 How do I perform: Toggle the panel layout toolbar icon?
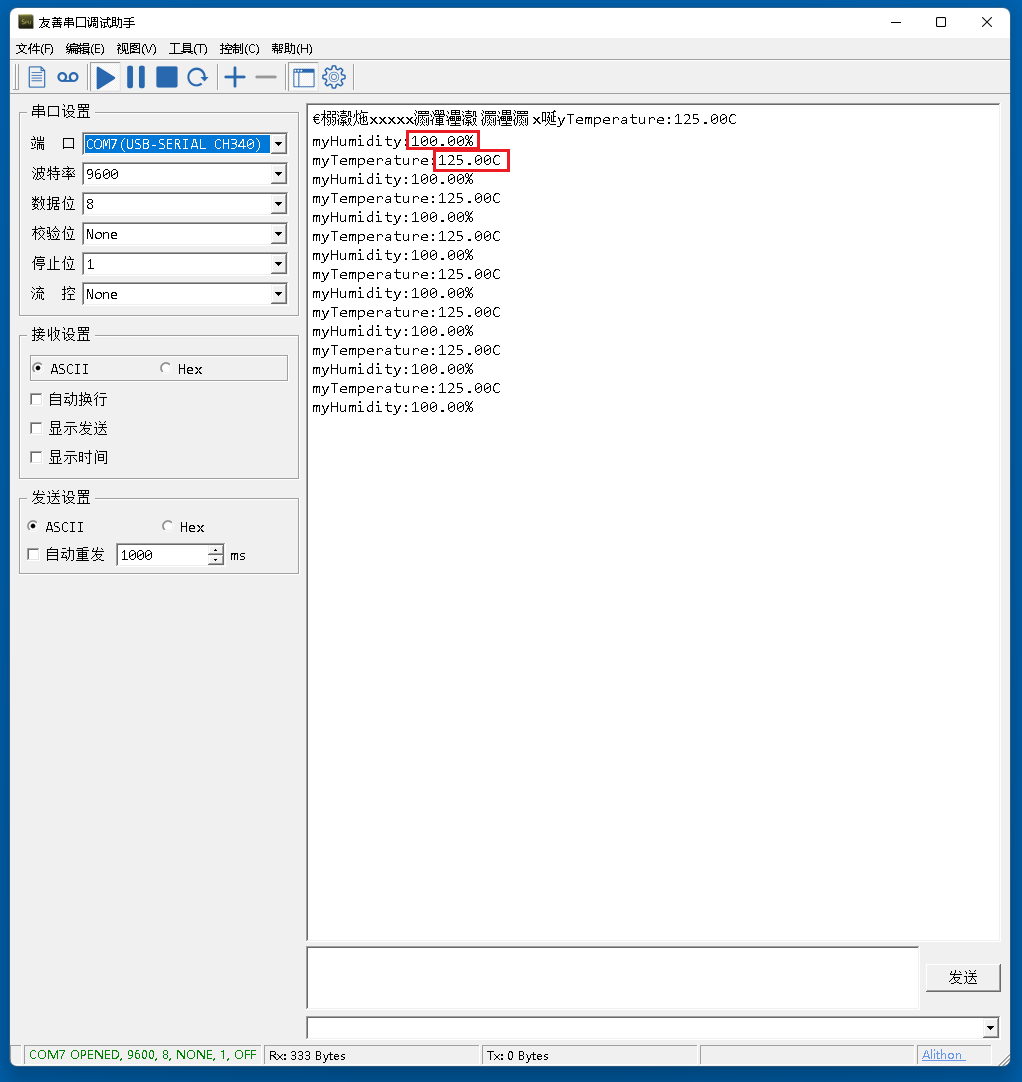pyautogui.click(x=304, y=77)
